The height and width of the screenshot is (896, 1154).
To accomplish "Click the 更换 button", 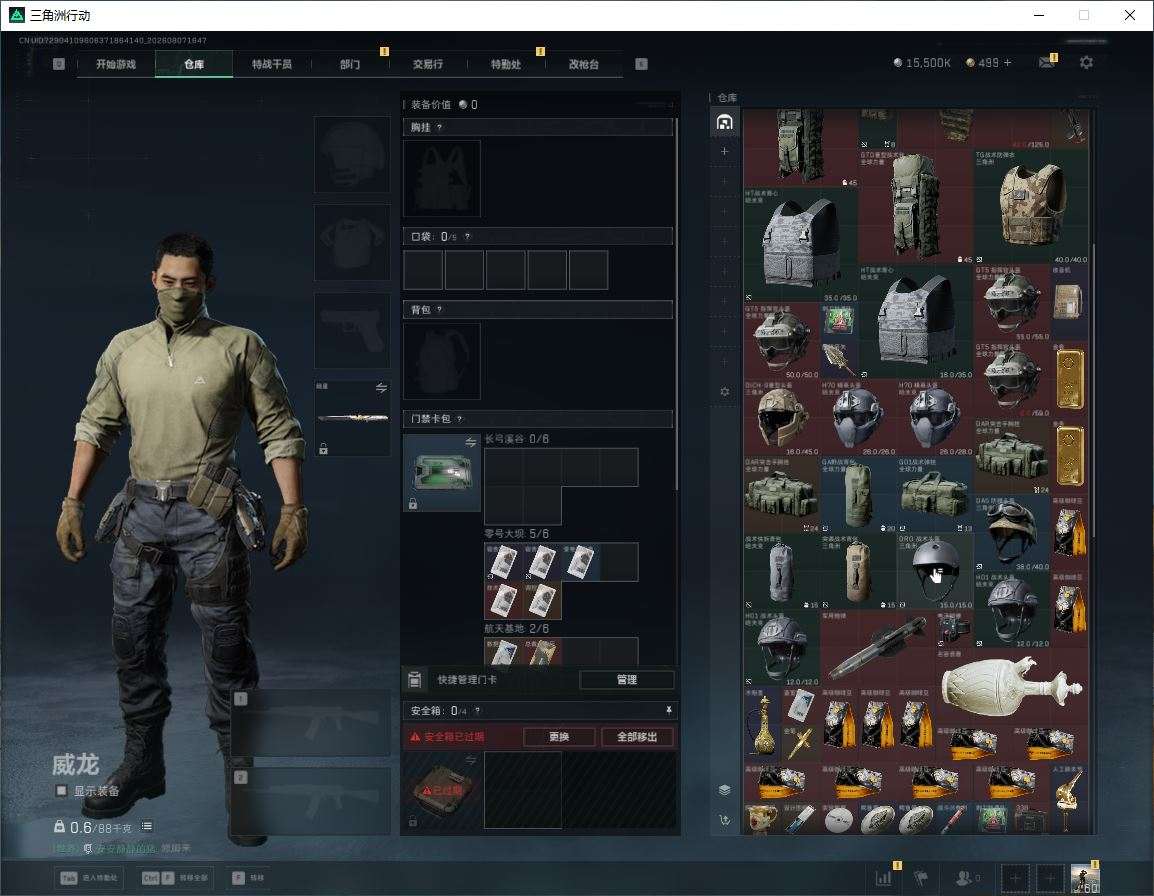I will coord(559,736).
